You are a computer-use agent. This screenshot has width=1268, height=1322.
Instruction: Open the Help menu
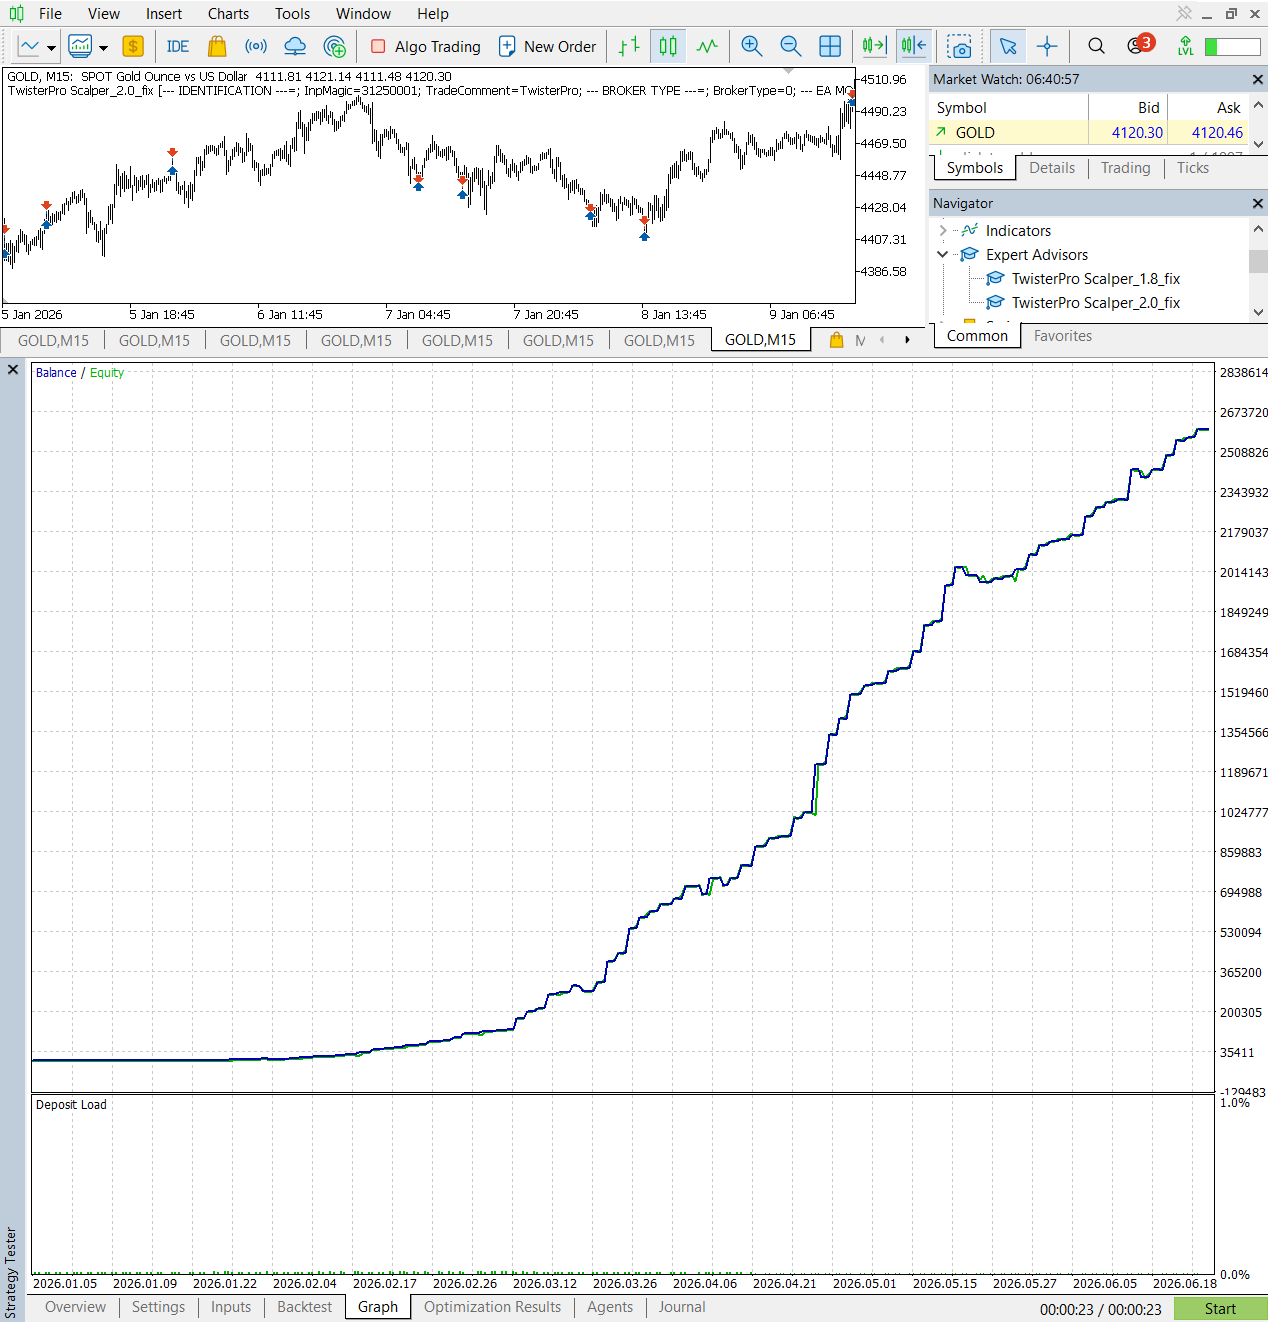click(433, 14)
